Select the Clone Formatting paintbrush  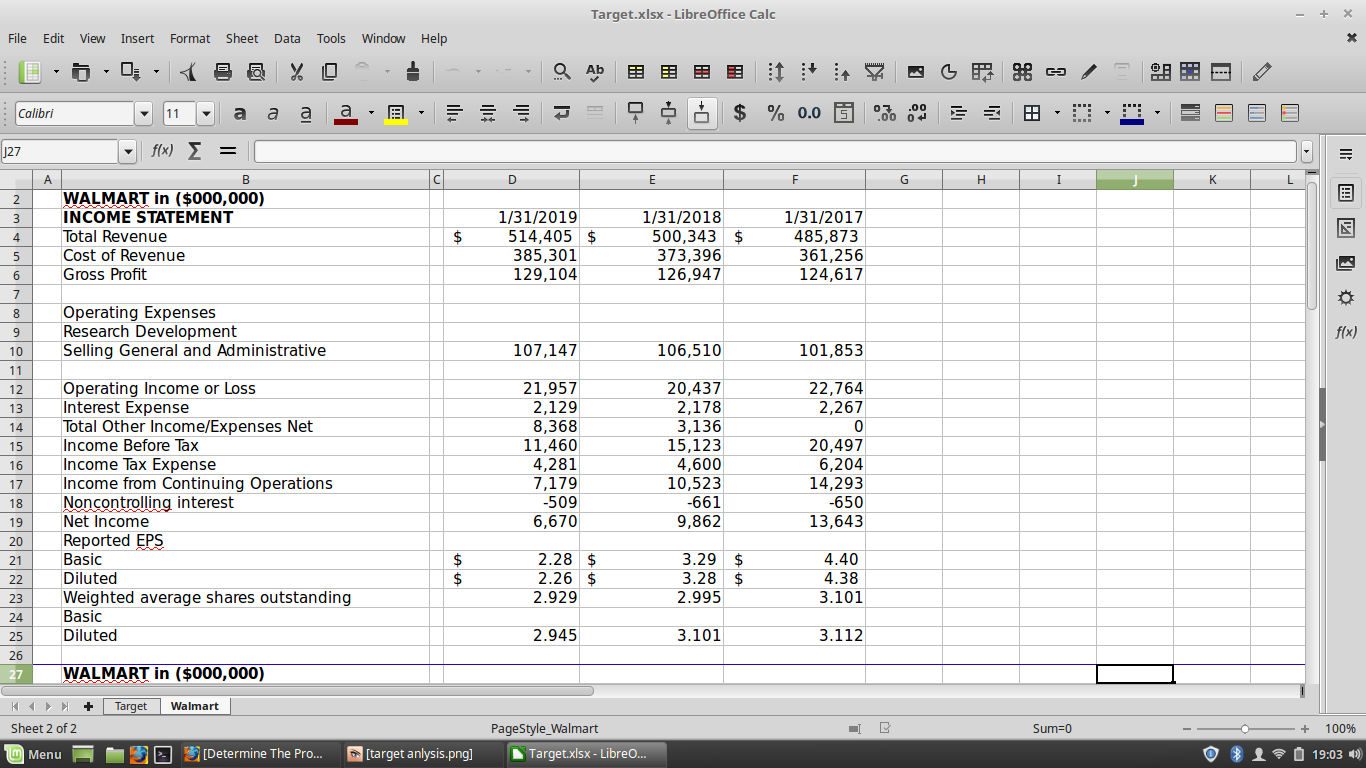pyautogui.click(x=413, y=72)
